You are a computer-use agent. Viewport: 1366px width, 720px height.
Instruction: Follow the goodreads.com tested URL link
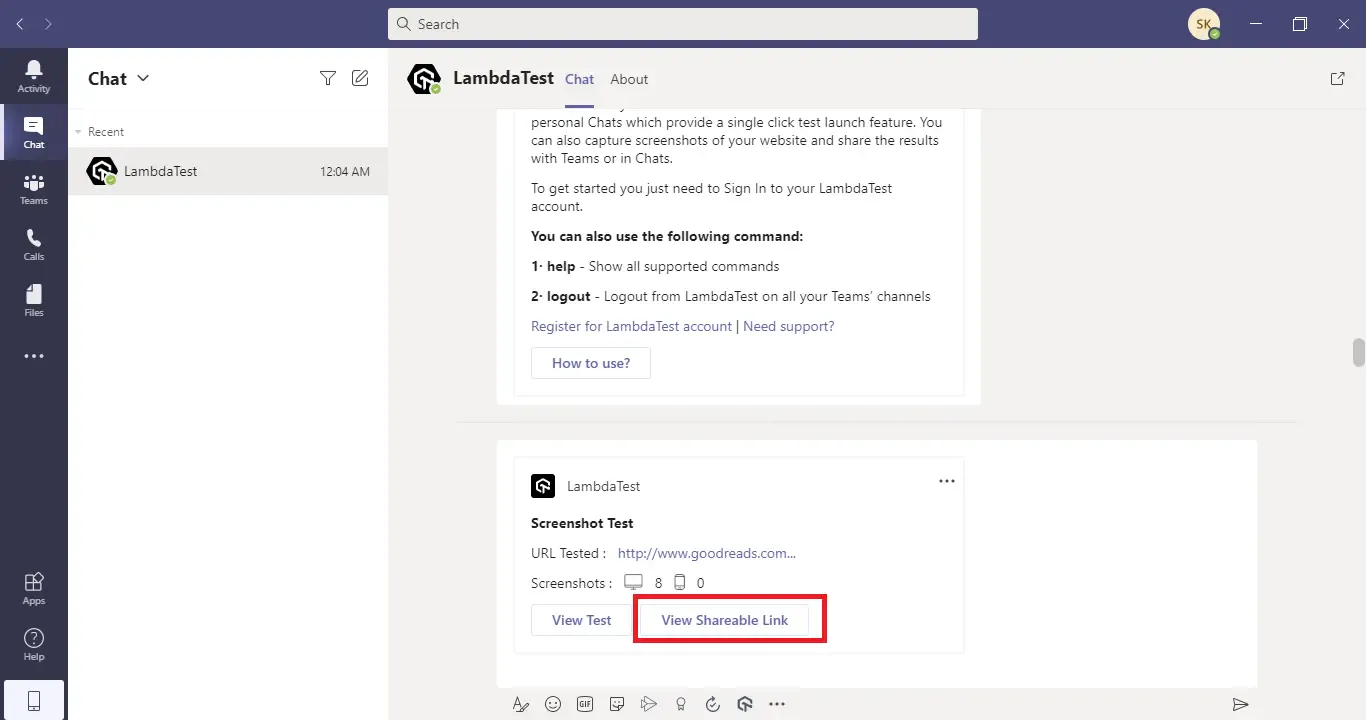pos(706,552)
